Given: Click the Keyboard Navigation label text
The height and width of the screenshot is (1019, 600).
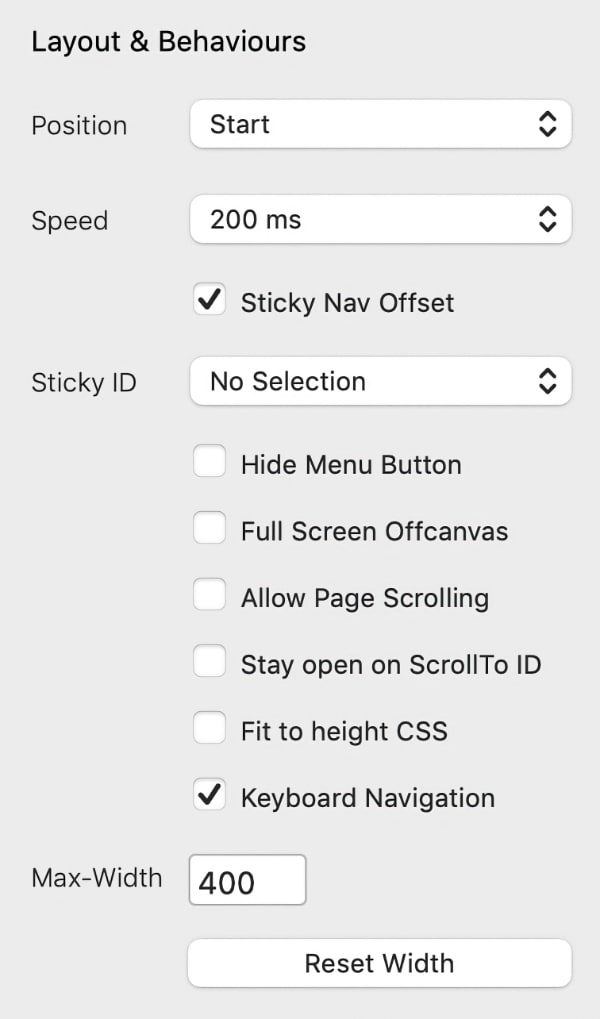Looking at the screenshot, I should pos(367,798).
